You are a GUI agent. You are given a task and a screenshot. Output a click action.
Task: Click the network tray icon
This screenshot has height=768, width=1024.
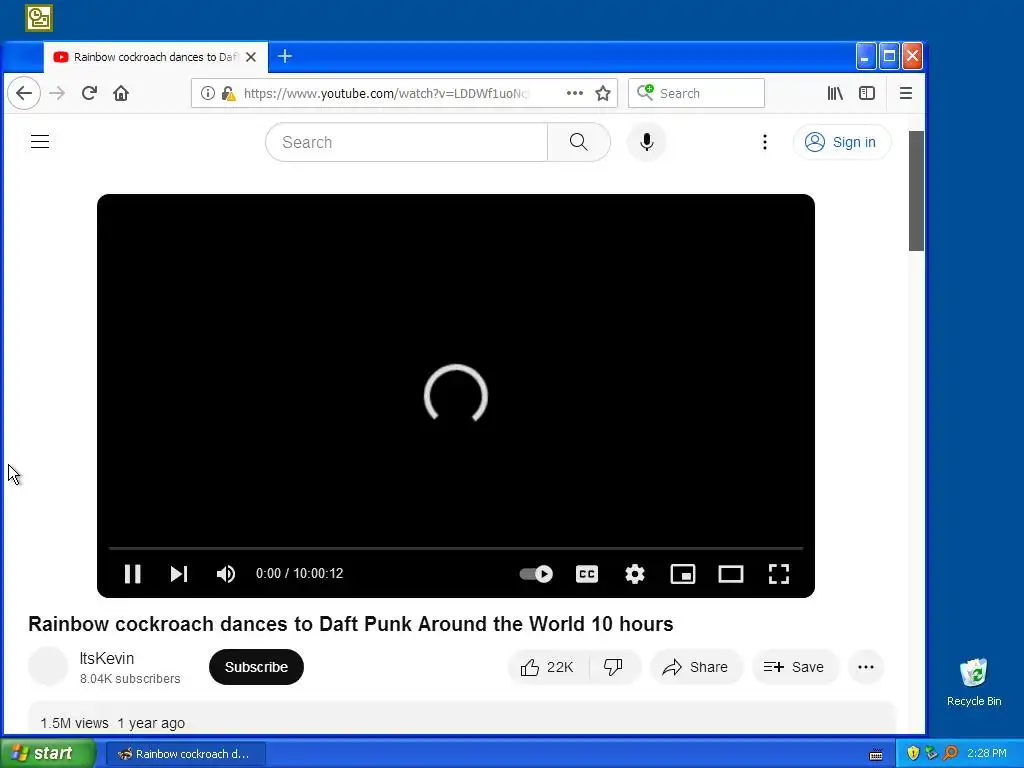(x=931, y=753)
